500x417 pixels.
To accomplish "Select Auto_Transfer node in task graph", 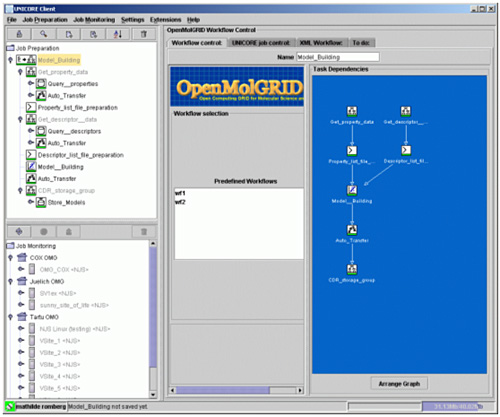I will click(352, 230).
